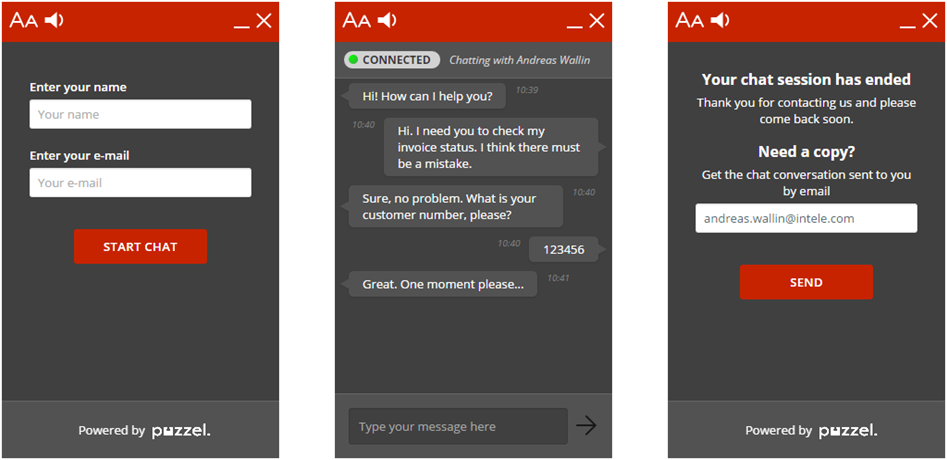The height and width of the screenshot is (460, 947).
Task: Select the '123456' chat message bubble
Action: click(x=563, y=250)
